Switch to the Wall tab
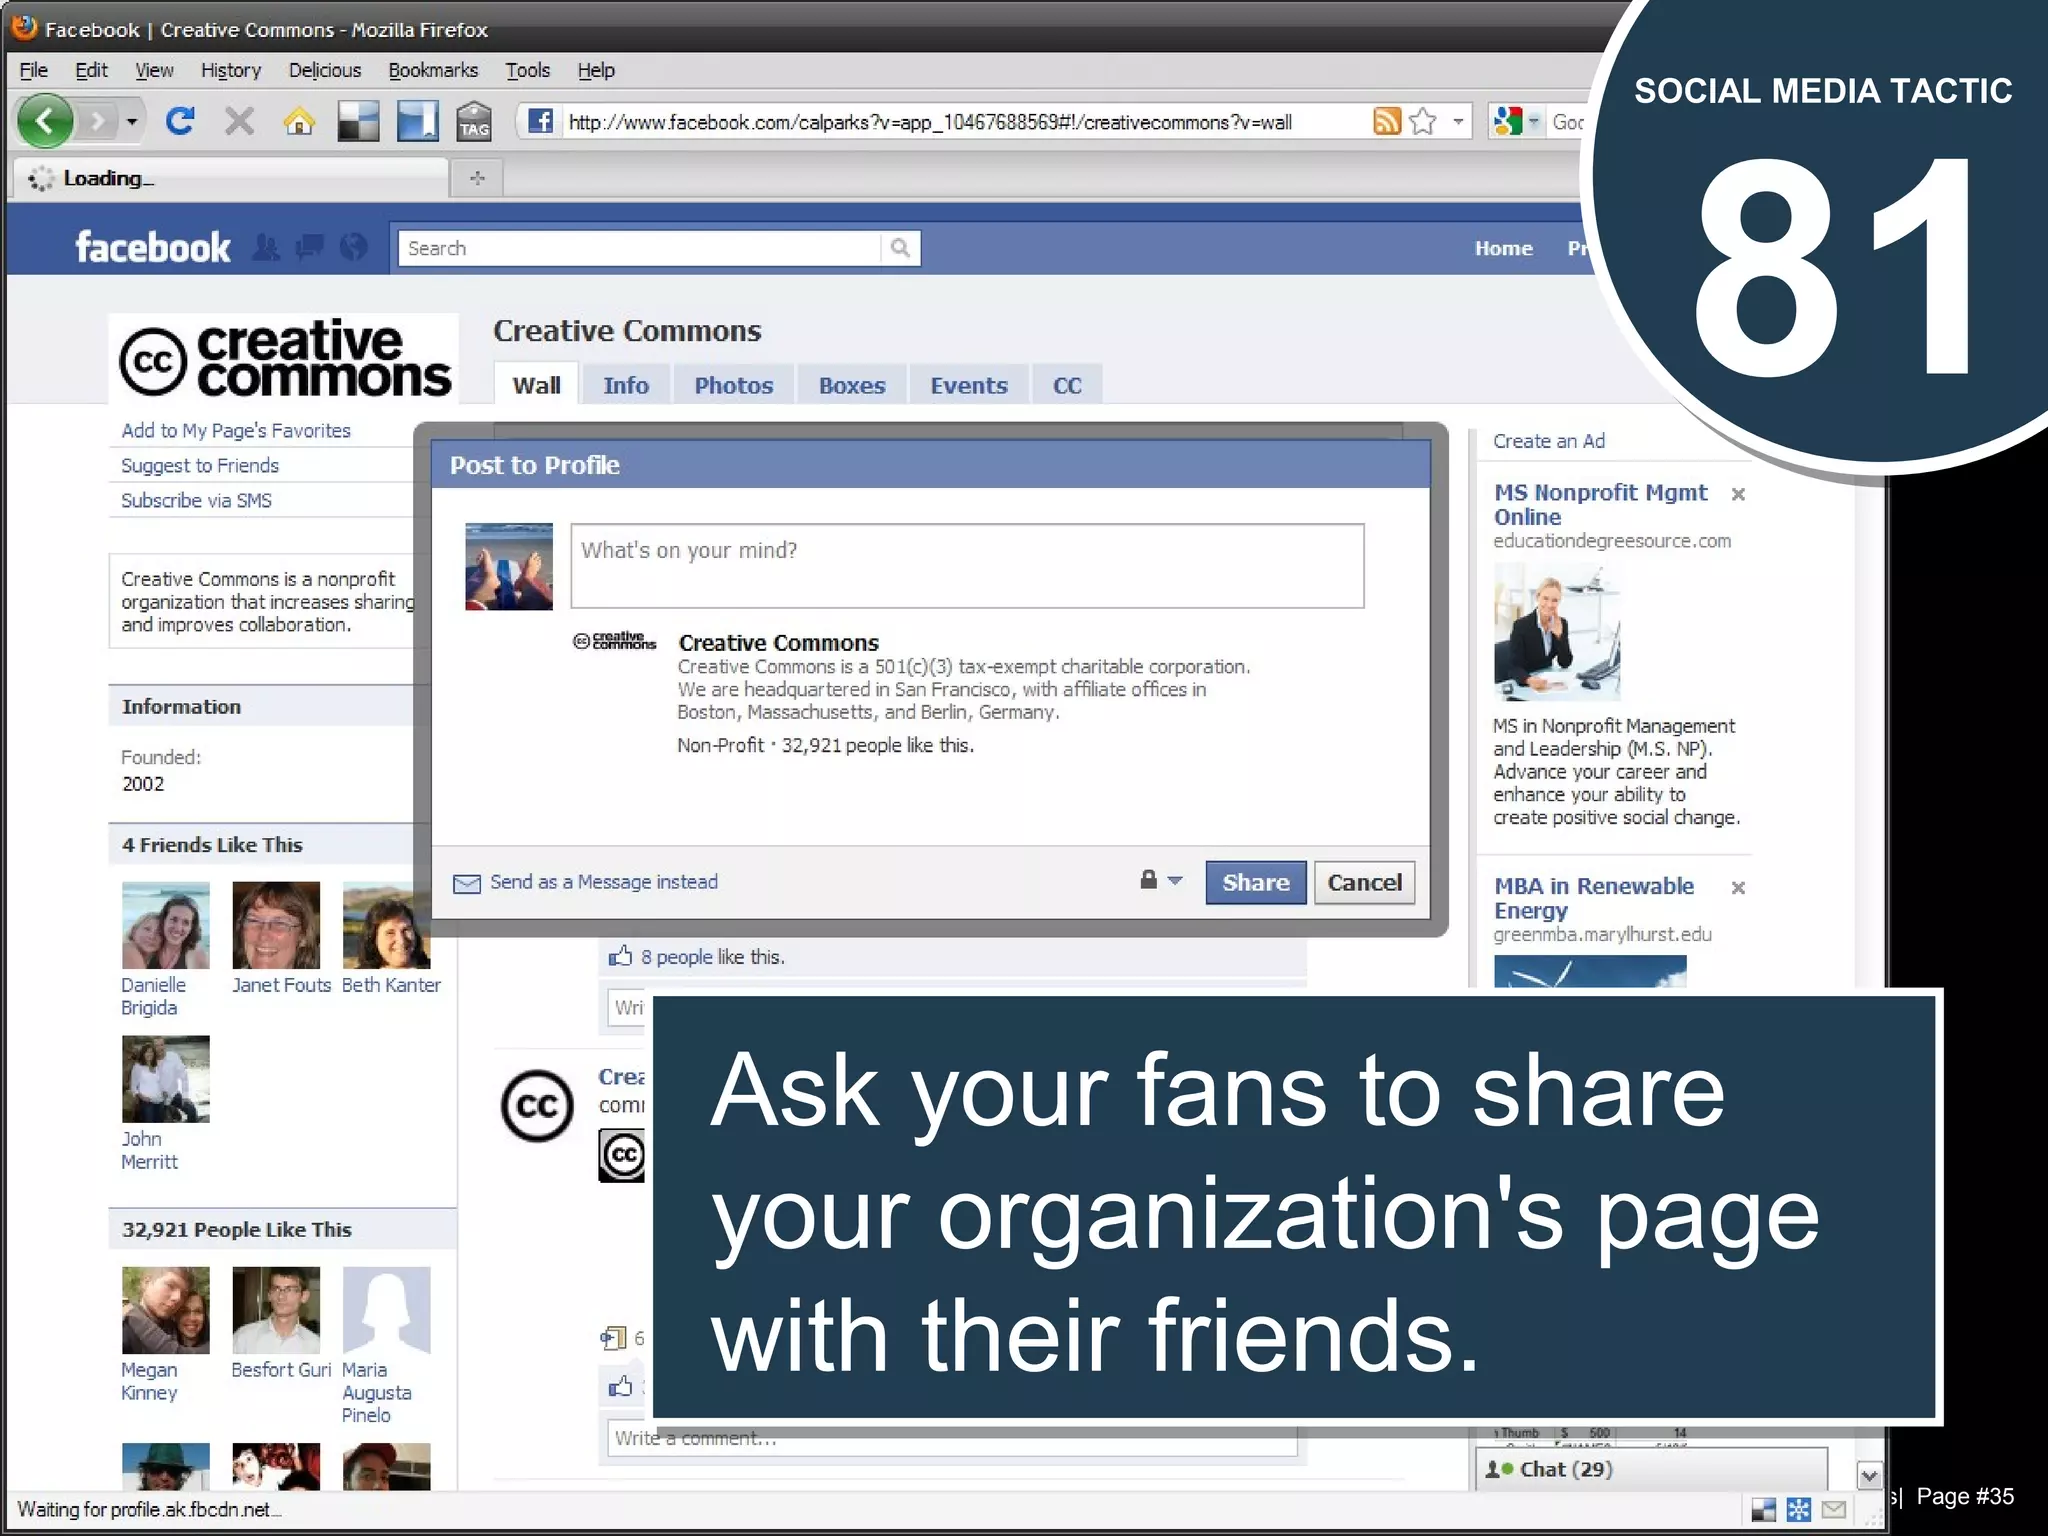Viewport: 2048px width, 1536px height. click(536, 385)
